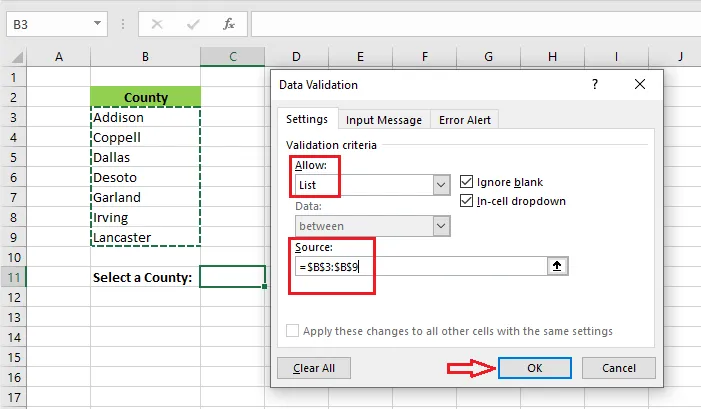Click the formula bar Cancel X icon
The width and height of the screenshot is (701, 409).
click(x=157, y=24)
